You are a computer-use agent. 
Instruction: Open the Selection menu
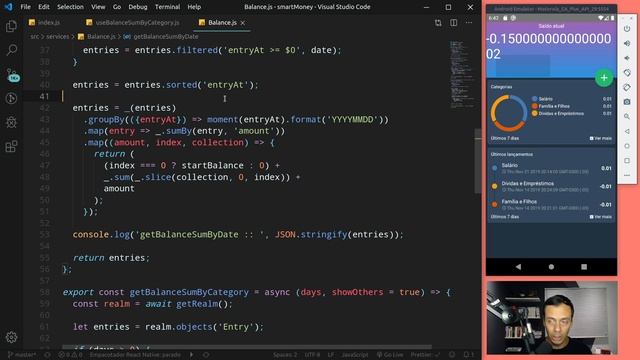[x=70, y=7]
